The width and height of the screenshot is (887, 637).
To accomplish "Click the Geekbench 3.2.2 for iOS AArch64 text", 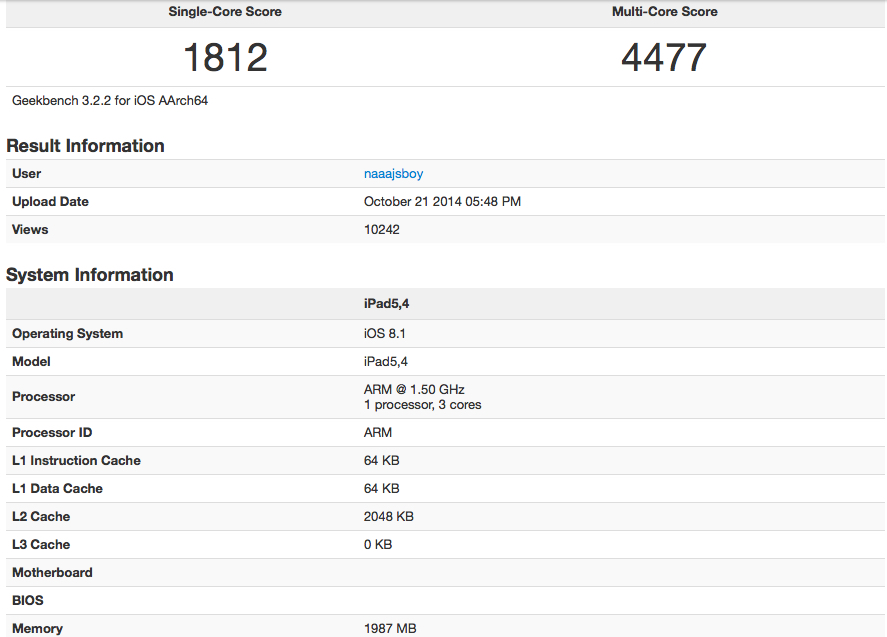I will (110, 101).
